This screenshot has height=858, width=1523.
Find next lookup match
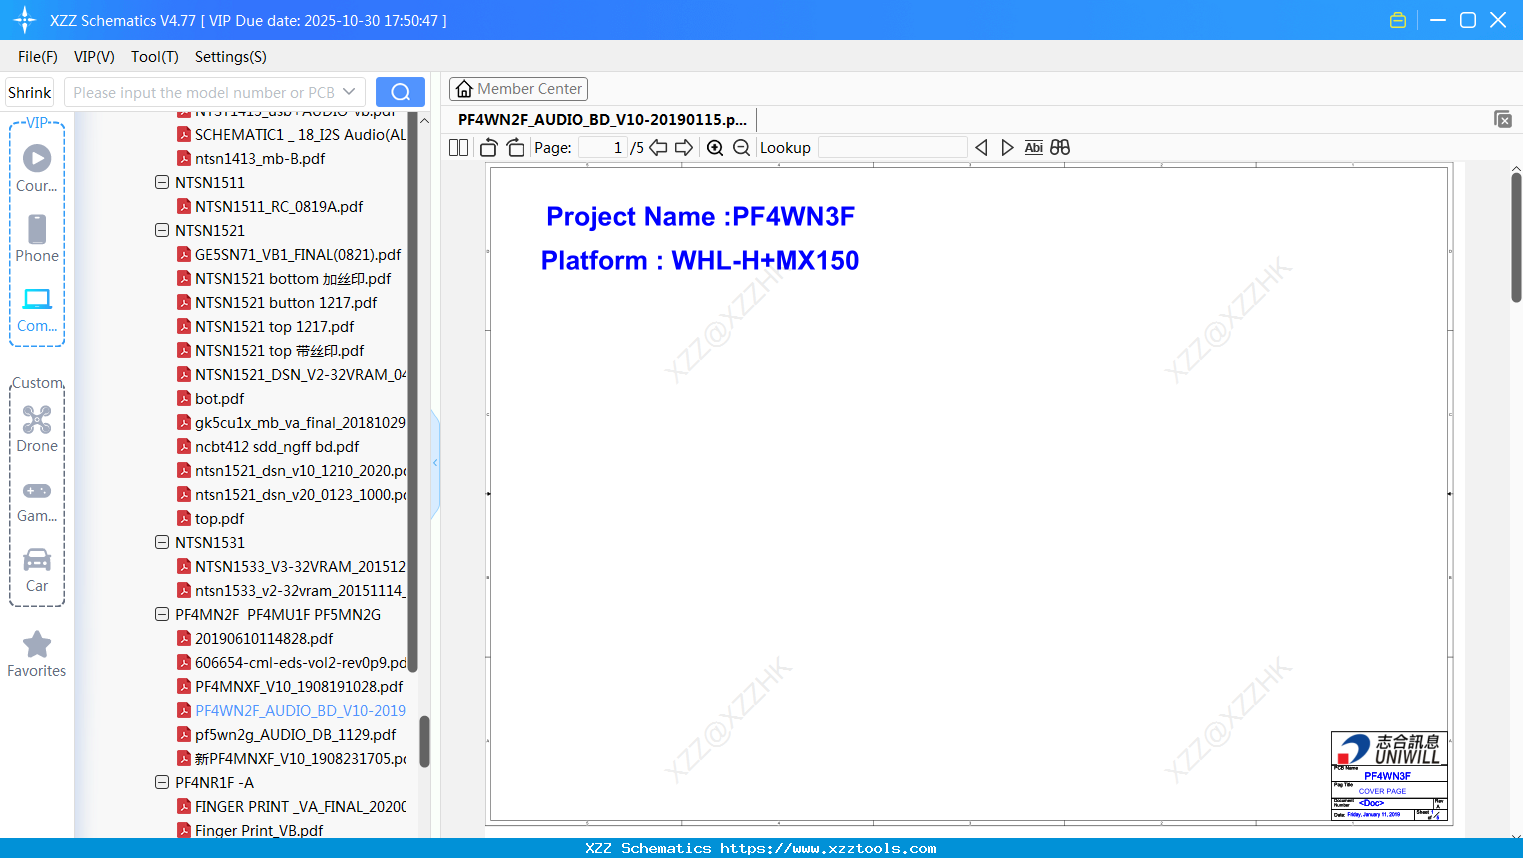[x=1007, y=148]
